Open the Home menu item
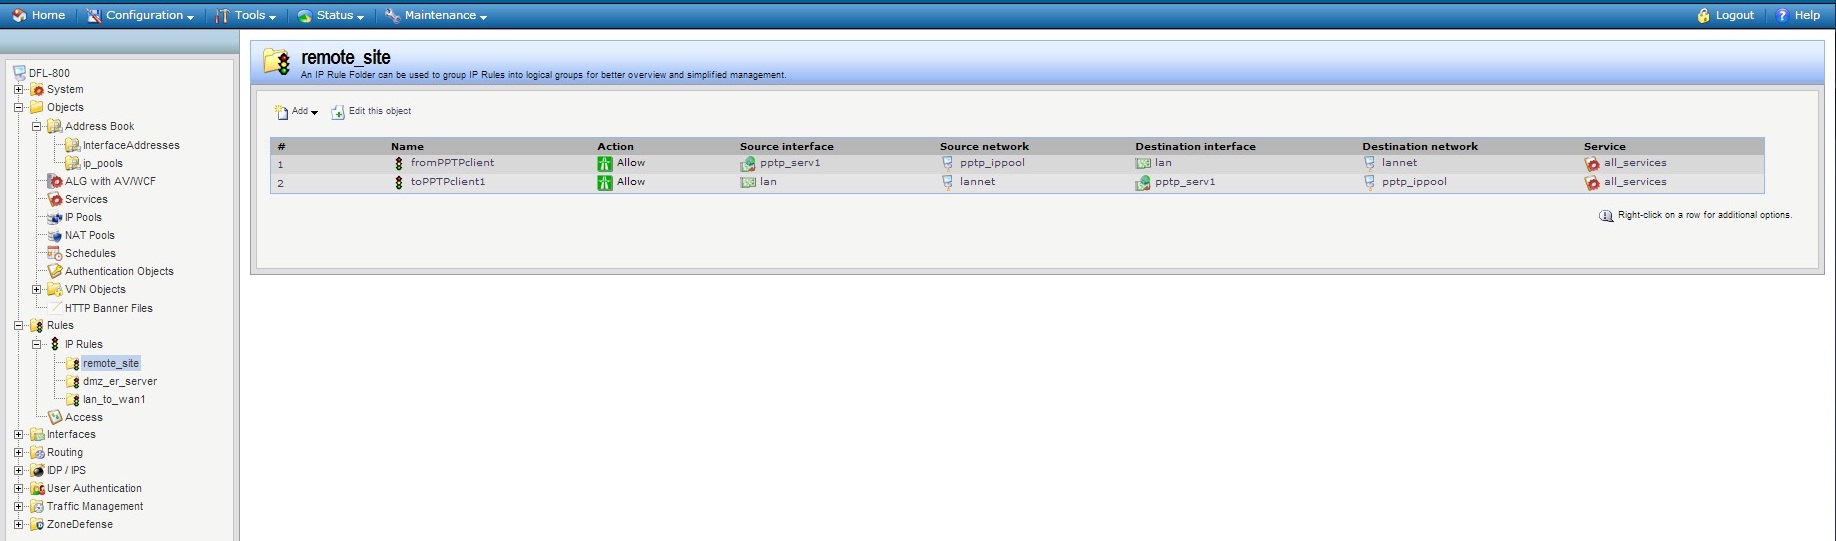1836x541 pixels. pyautogui.click(x=38, y=15)
